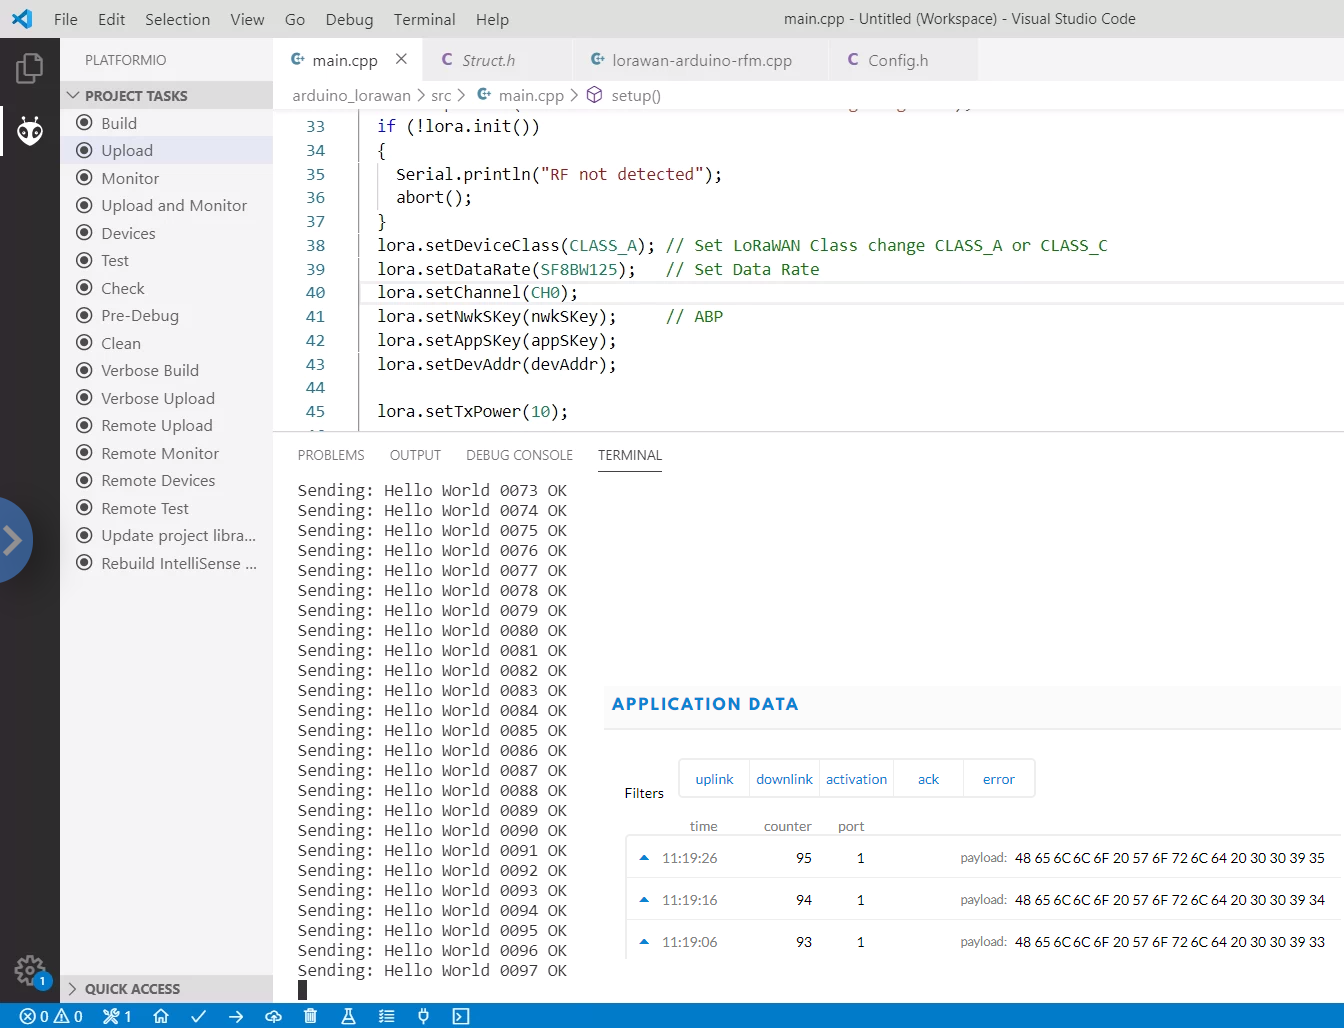The width and height of the screenshot is (1344, 1028).
Task: Expand the 11:19:26 uplink message row
Action: tap(644, 857)
